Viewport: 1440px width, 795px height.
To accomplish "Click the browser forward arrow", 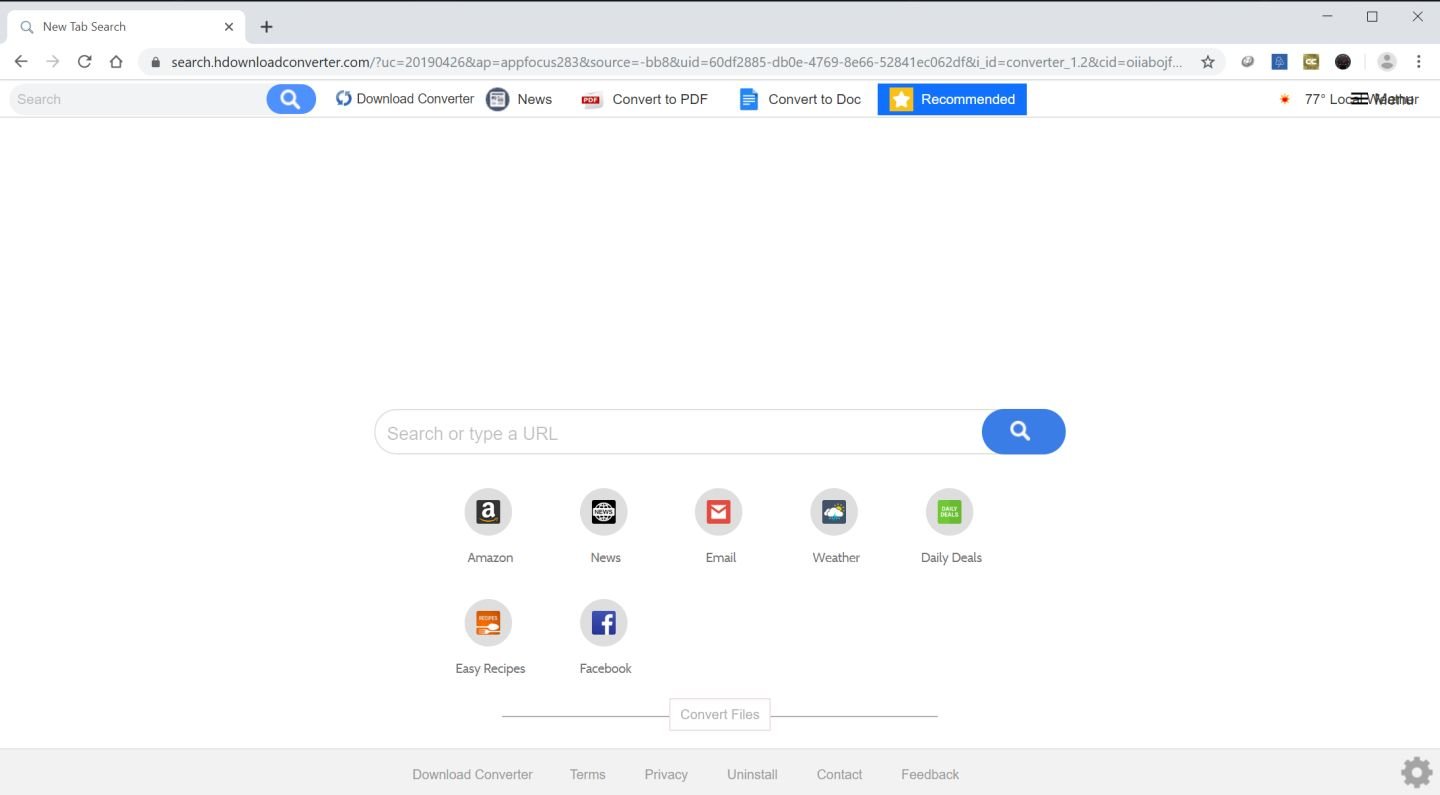I will (53, 62).
